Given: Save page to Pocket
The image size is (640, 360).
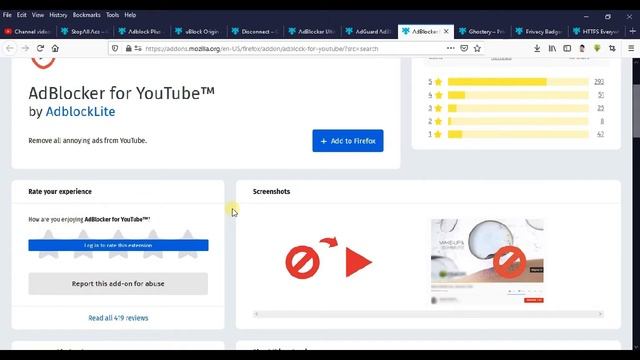Looking at the screenshot, I should click(464, 48).
